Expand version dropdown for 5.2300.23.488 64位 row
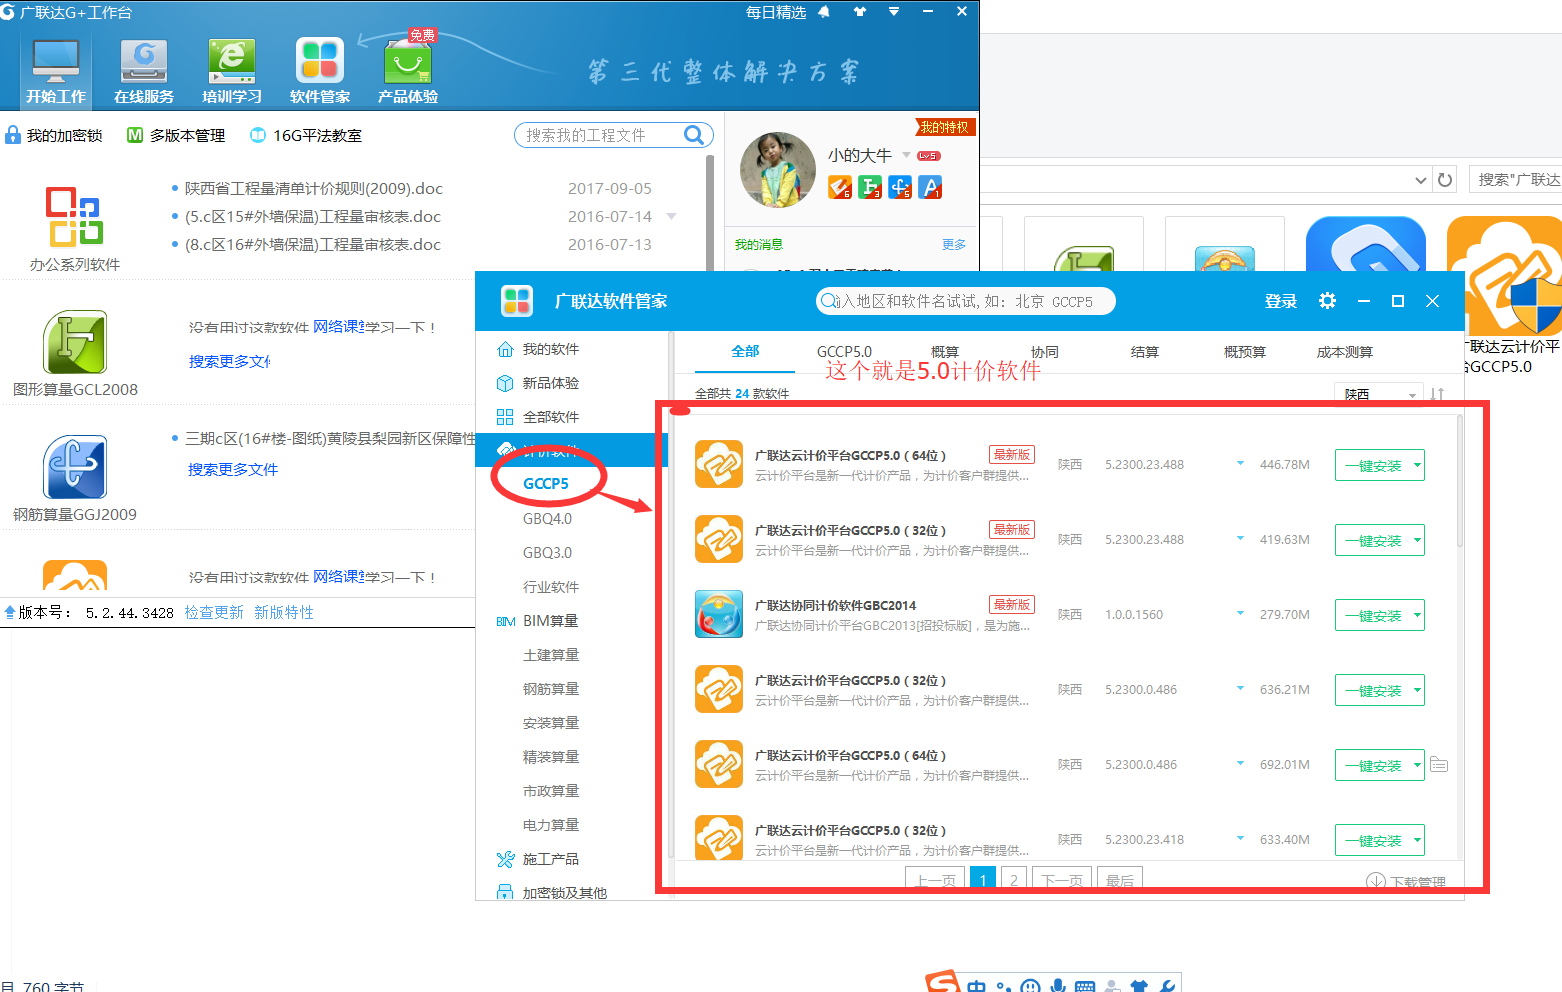This screenshot has width=1562, height=992. tap(1240, 463)
